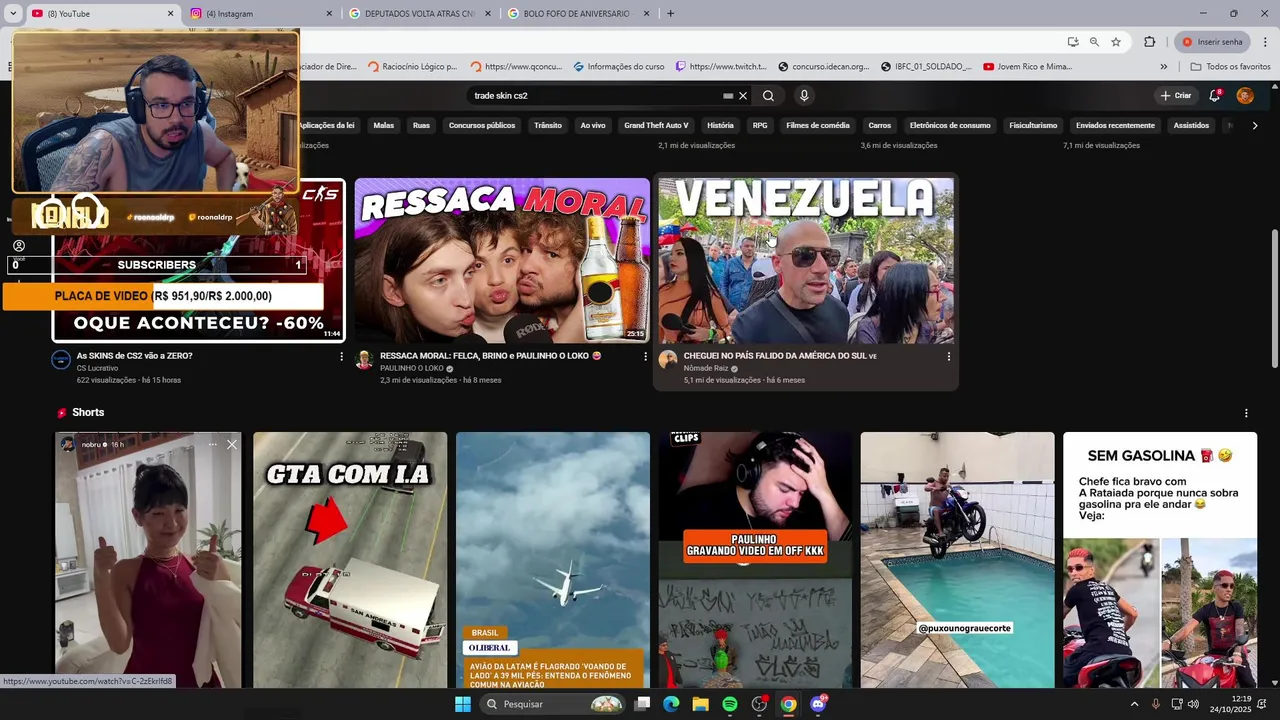The image size is (1280, 720).
Task: Select the 'Fisiculturismo' chip
Action: coord(1033,126)
